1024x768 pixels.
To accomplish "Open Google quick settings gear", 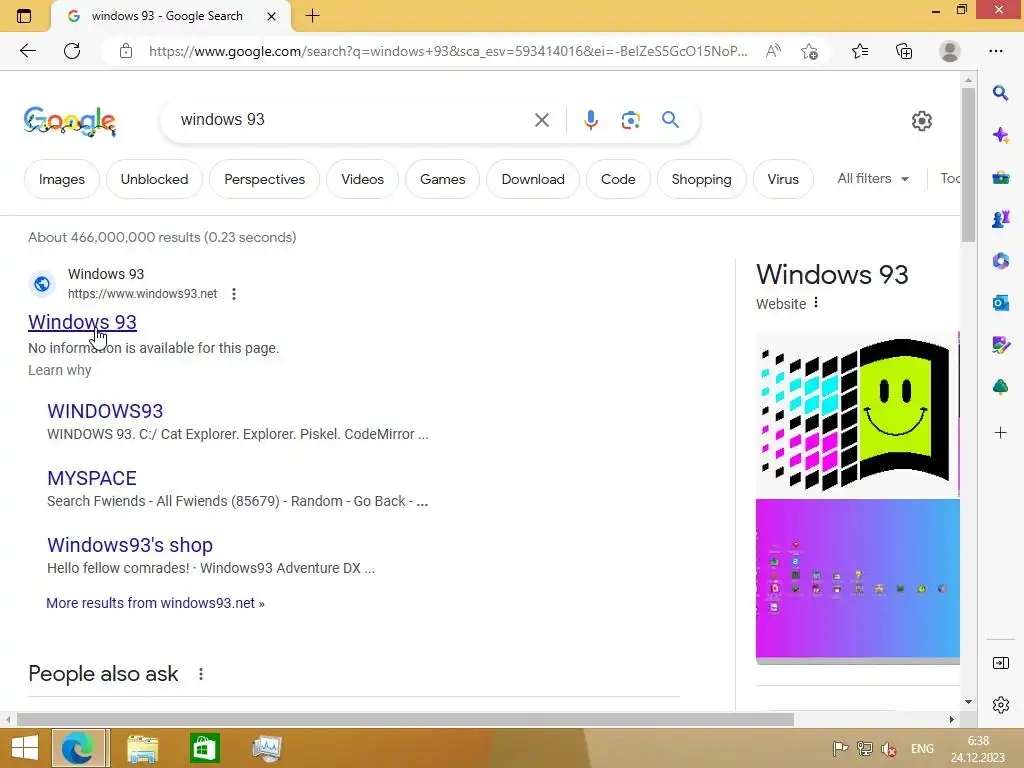I will [x=921, y=121].
